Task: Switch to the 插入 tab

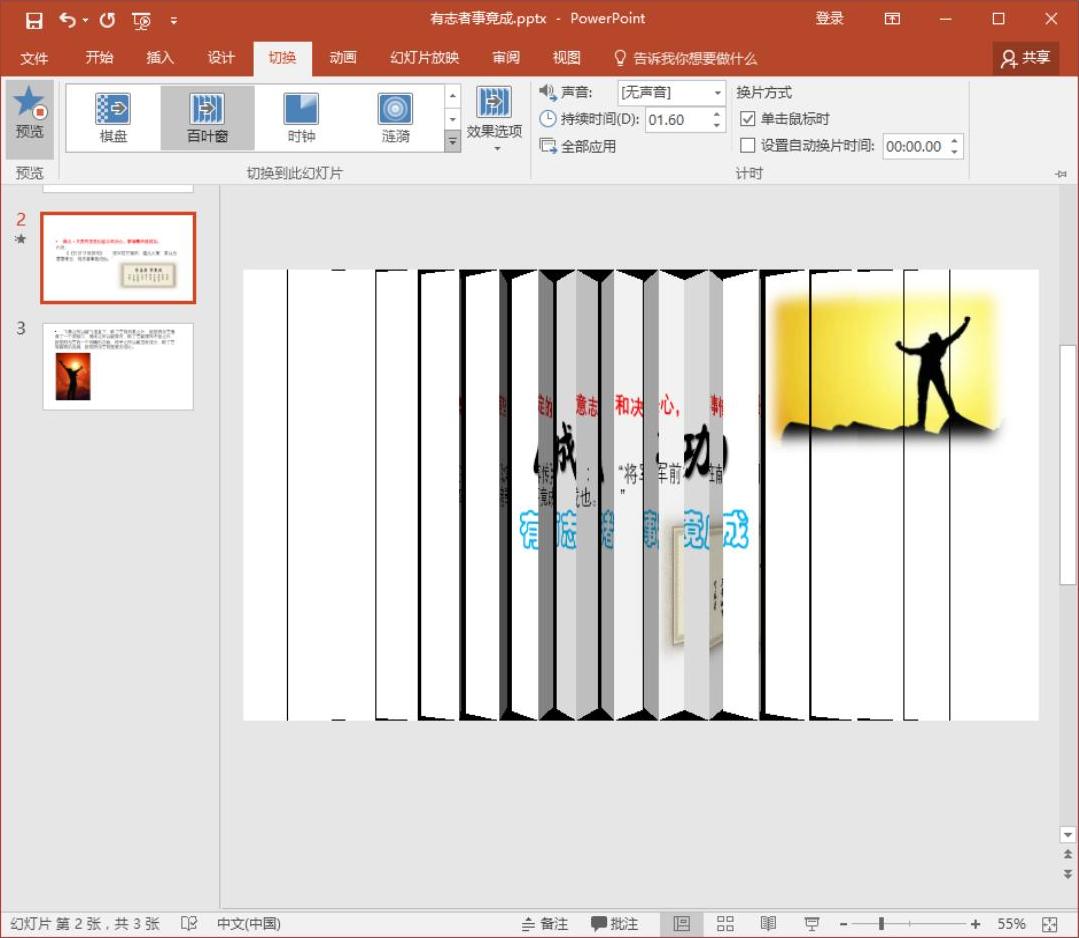Action: coord(160,58)
